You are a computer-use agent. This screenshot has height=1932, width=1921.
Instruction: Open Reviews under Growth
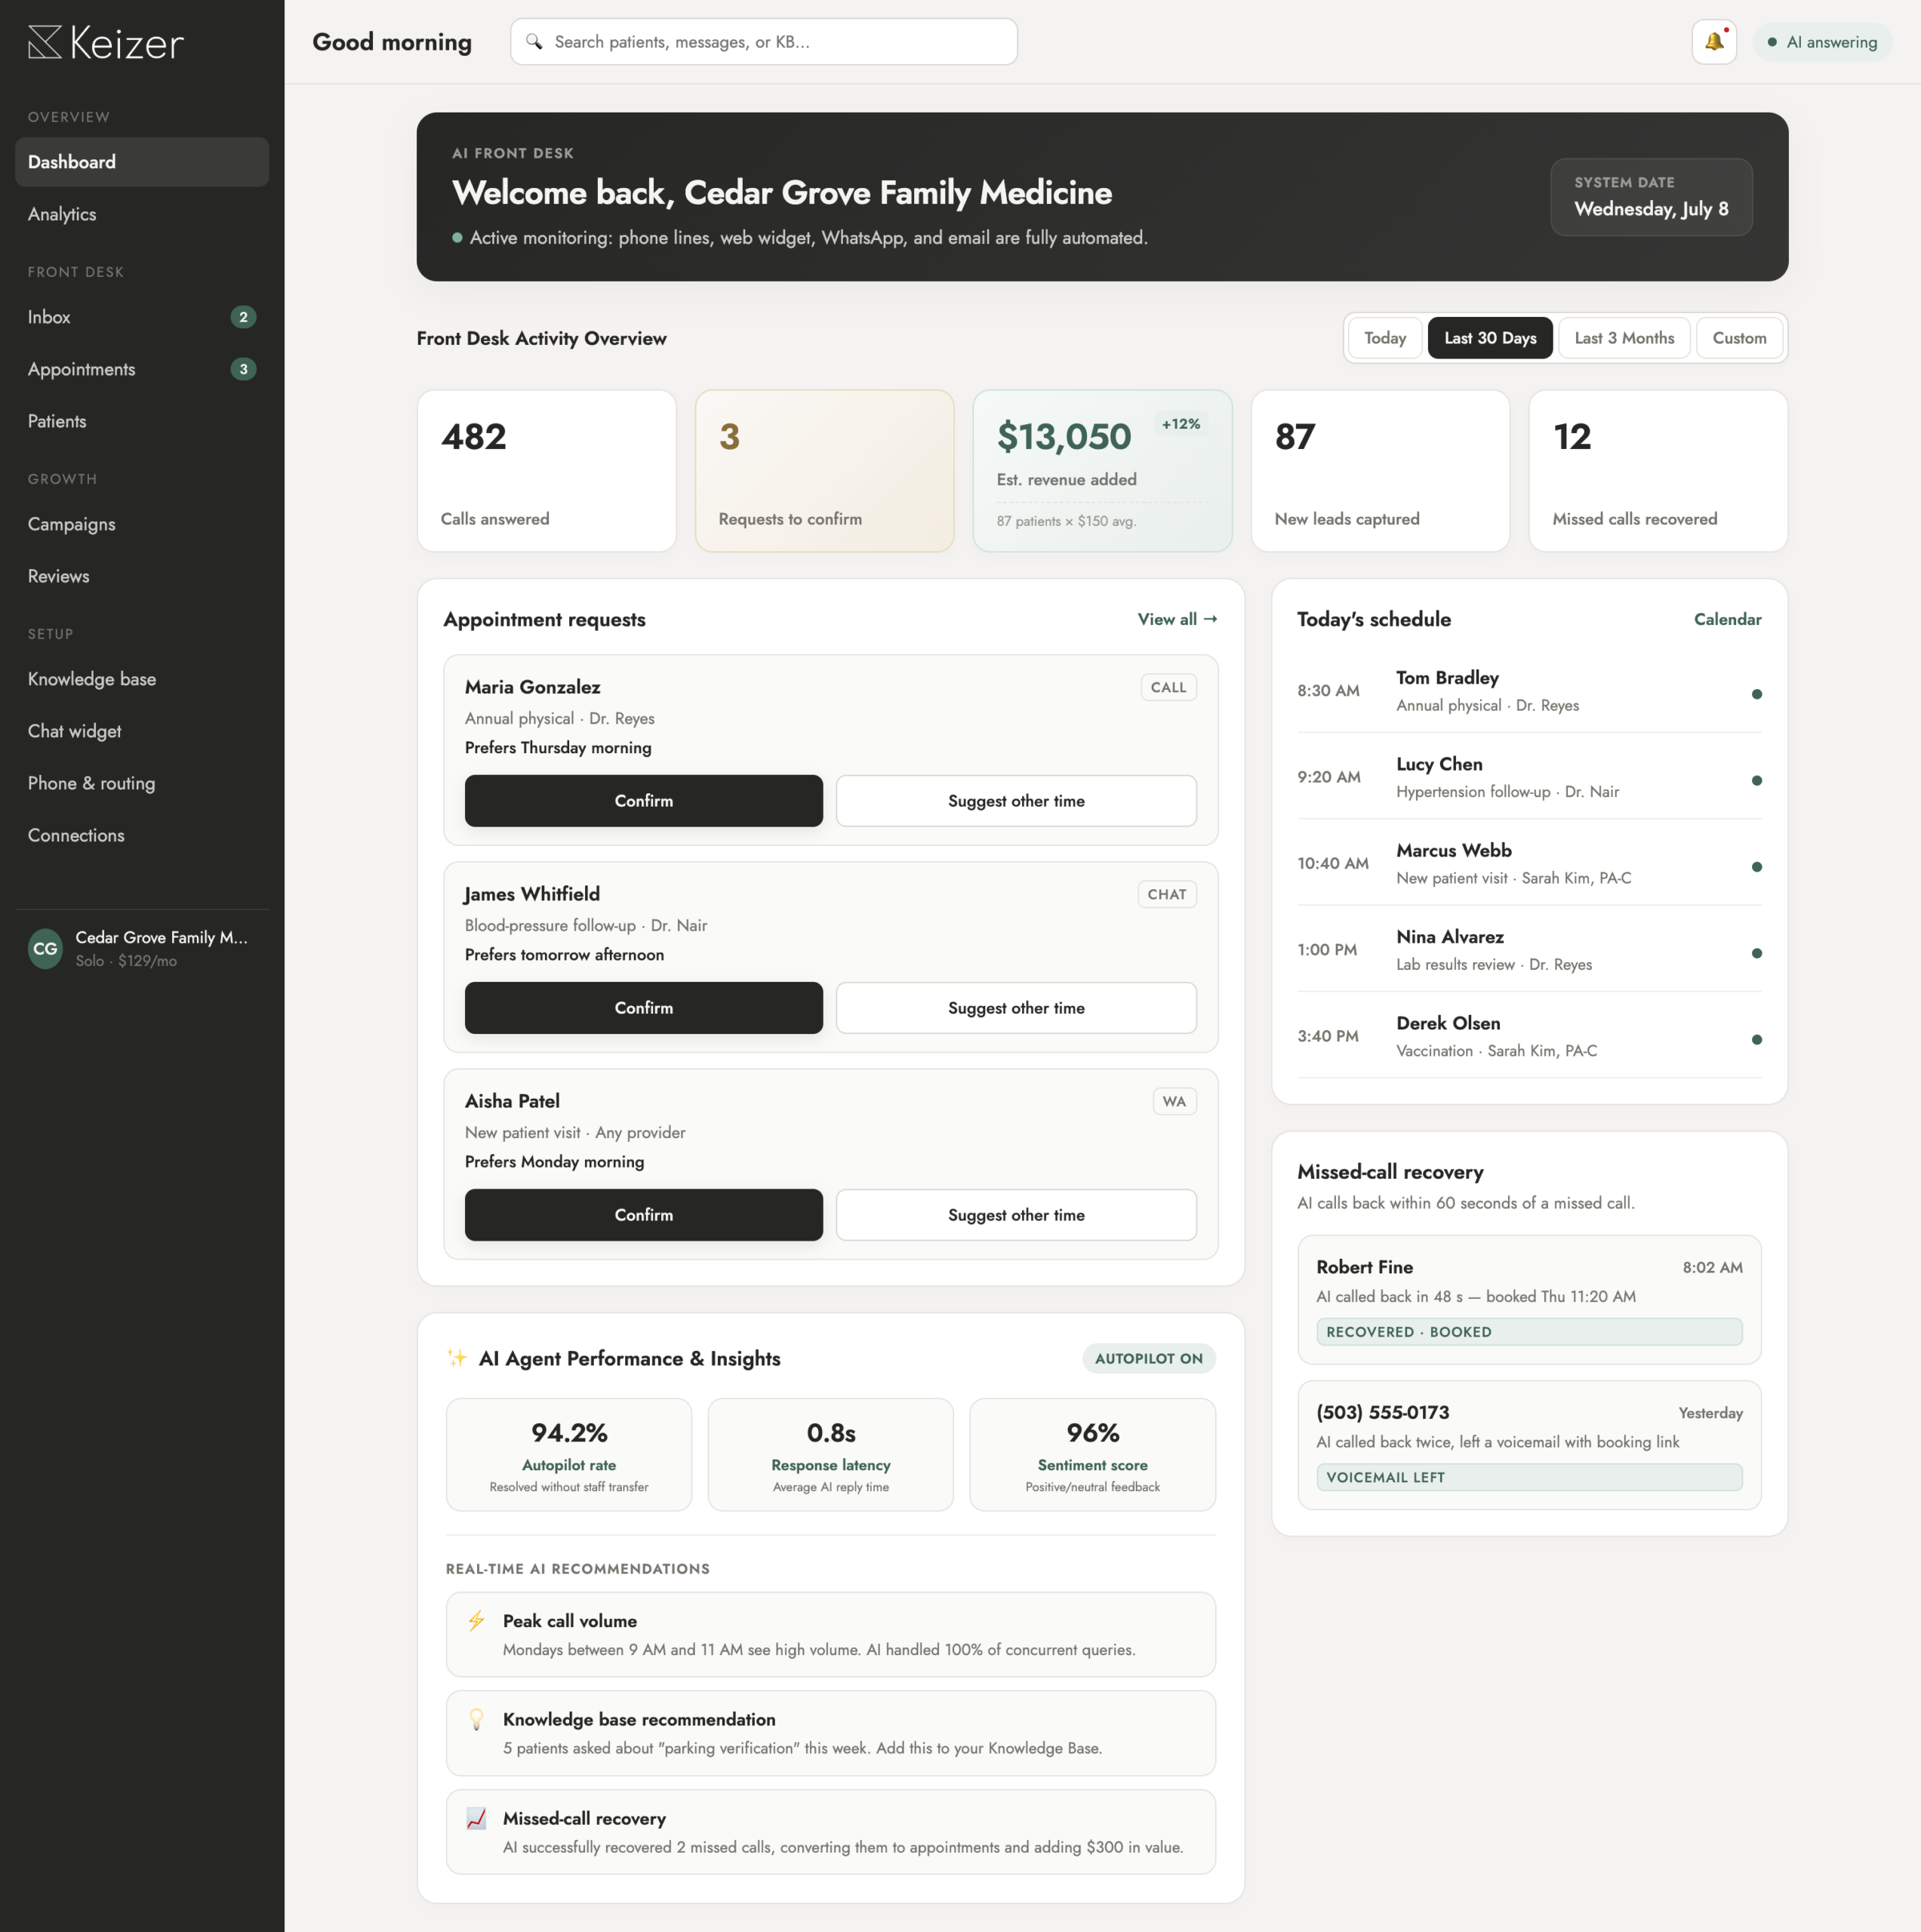tap(142, 576)
